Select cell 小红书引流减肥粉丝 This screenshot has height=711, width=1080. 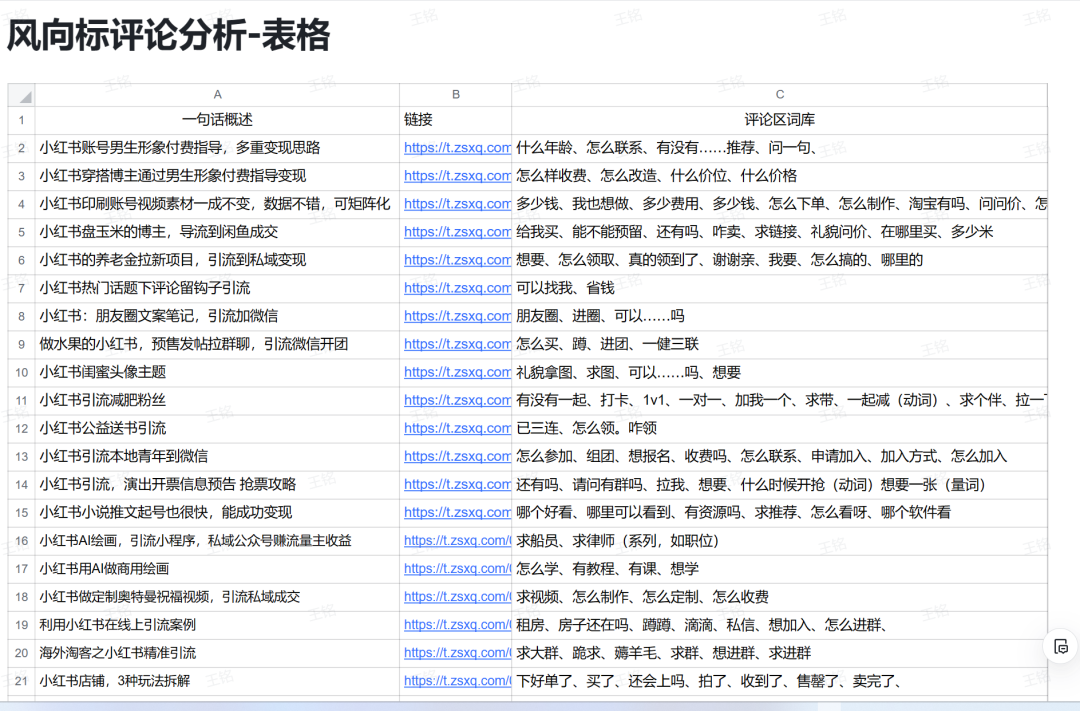217,400
